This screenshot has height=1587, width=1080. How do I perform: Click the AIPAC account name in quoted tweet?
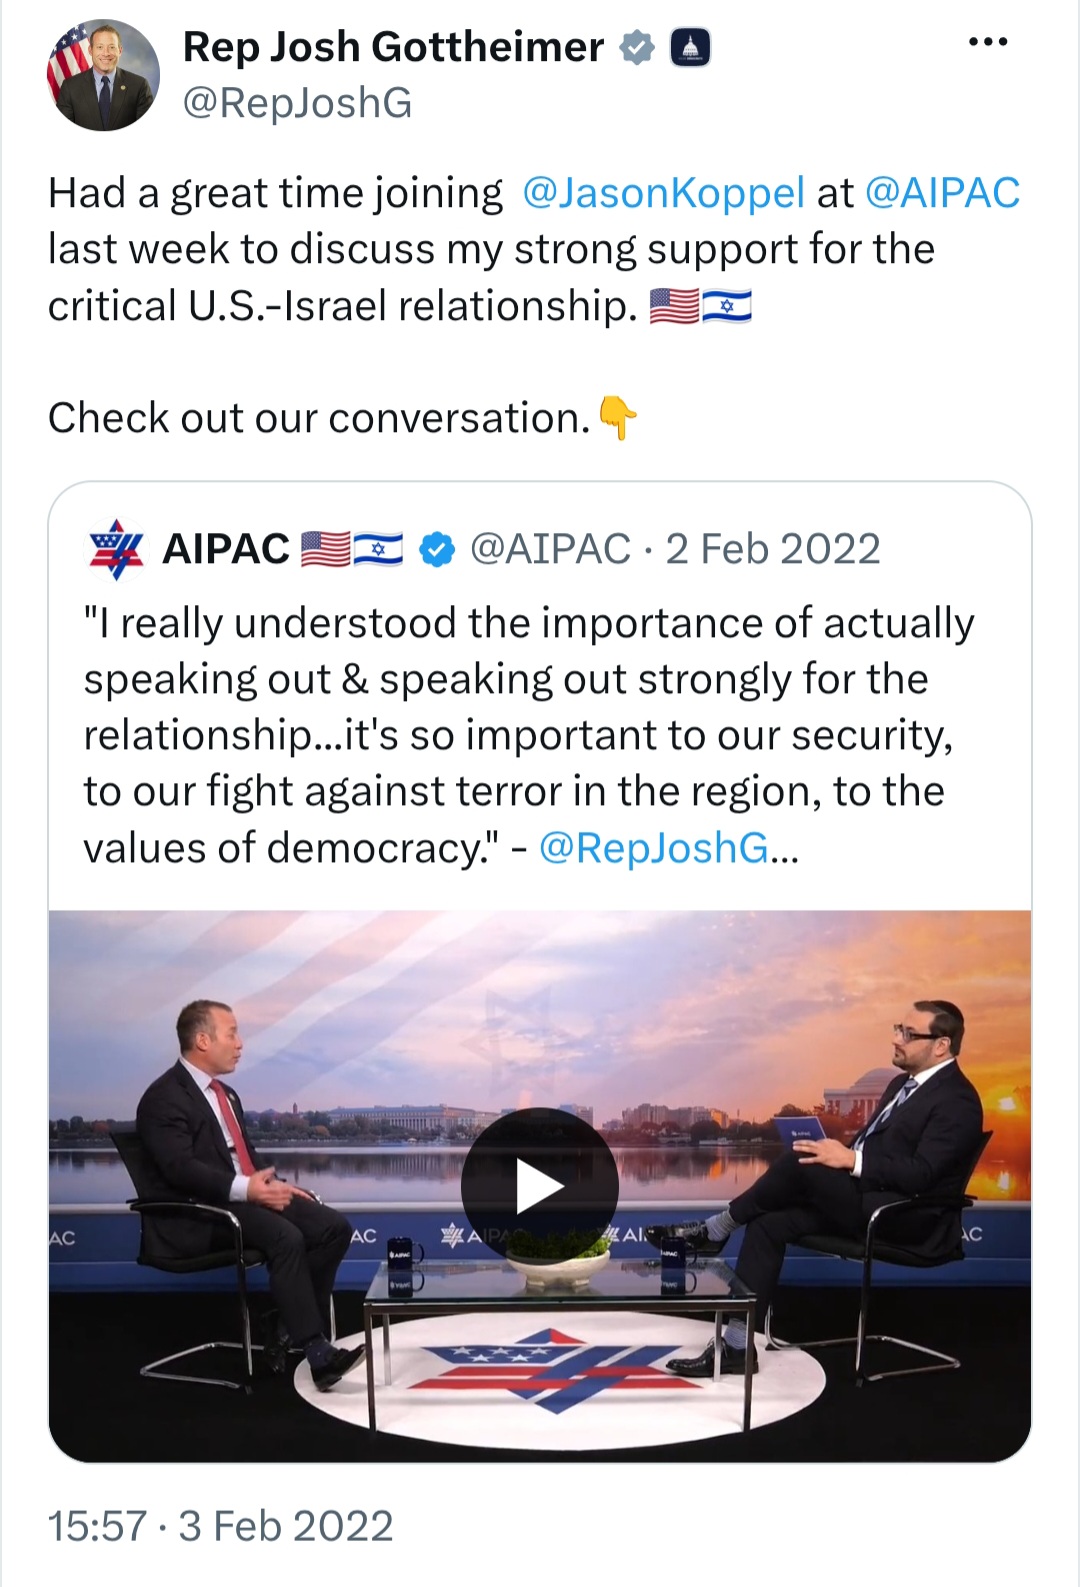tap(226, 549)
